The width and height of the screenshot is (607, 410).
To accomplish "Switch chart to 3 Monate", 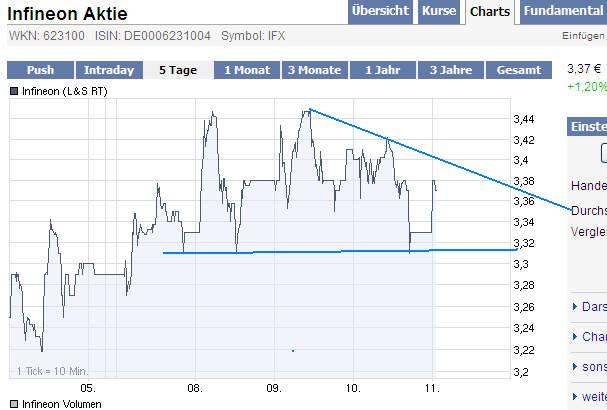I will (314, 70).
